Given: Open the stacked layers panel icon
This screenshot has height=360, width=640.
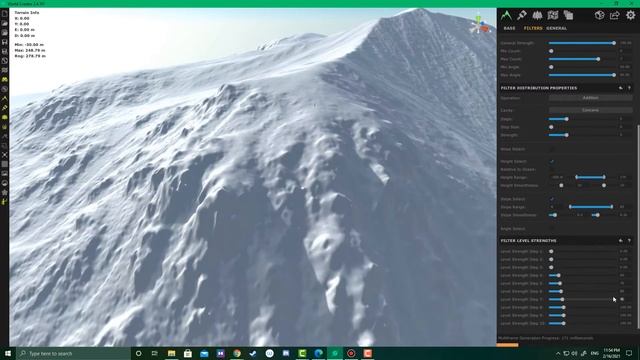Looking at the screenshot, I should click(x=568, y=16).
